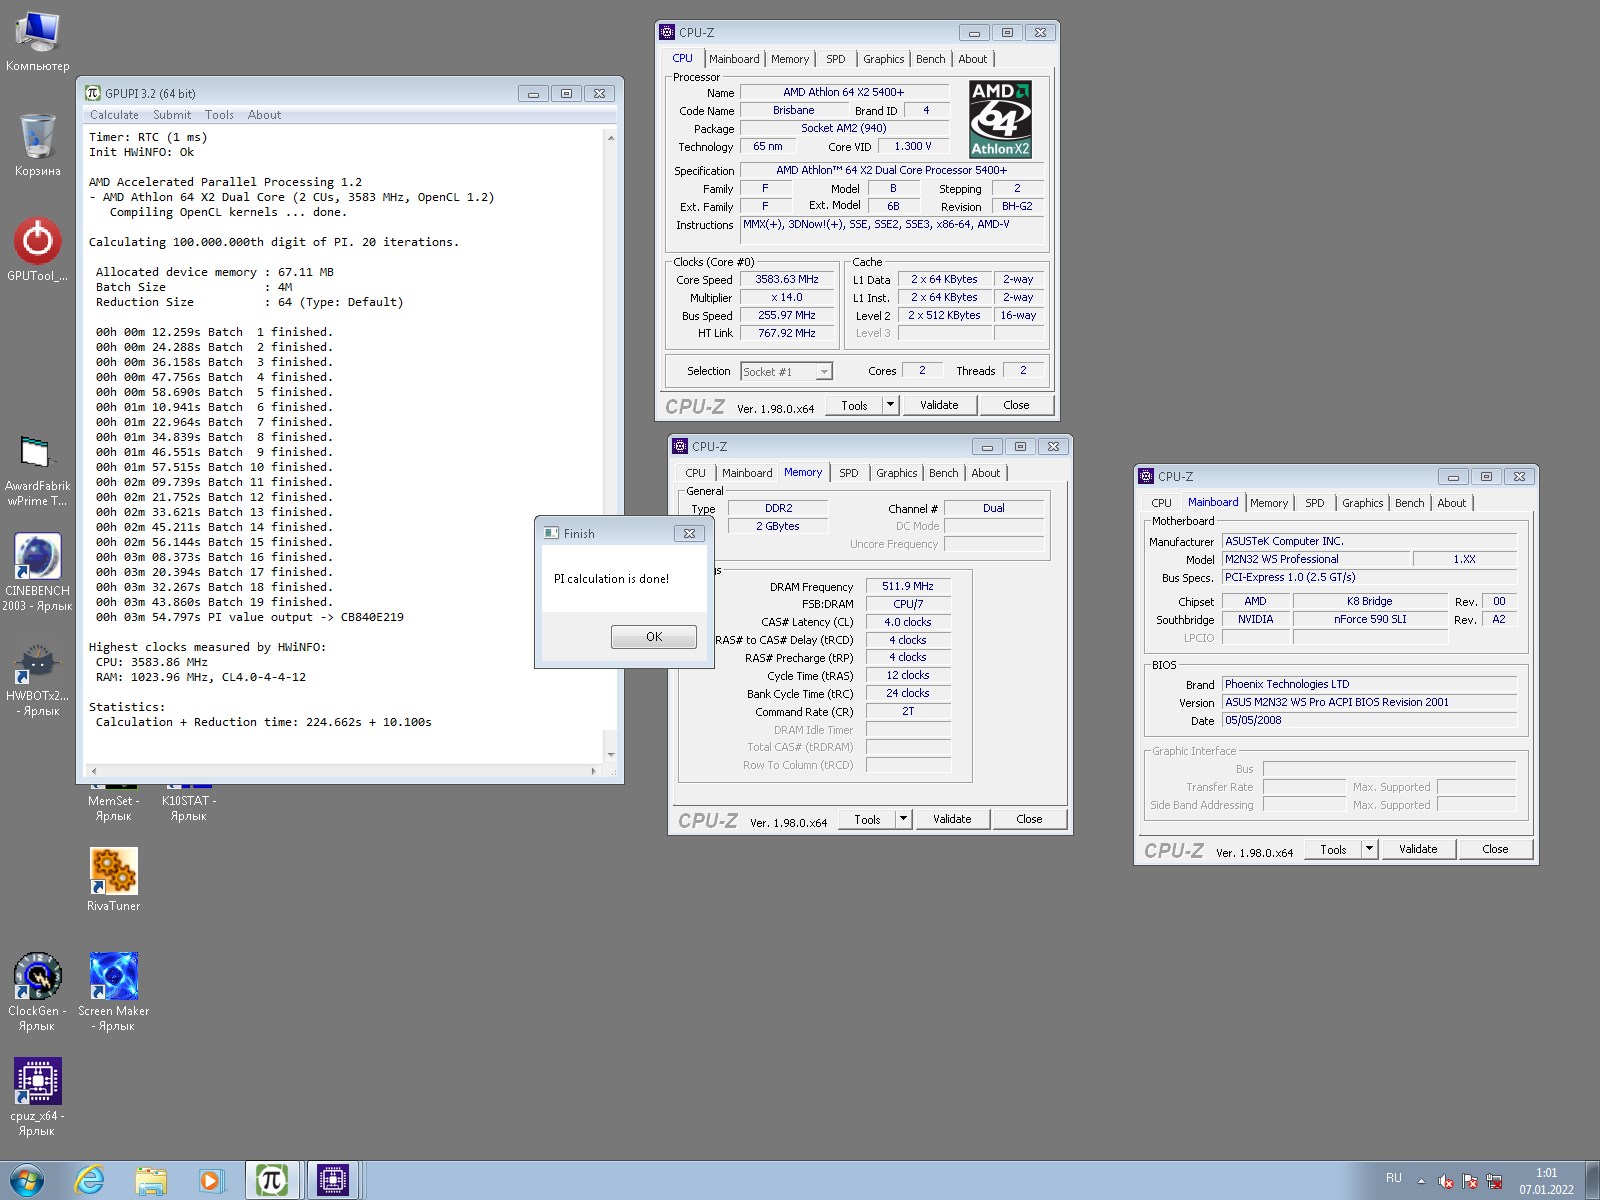Click Core Speed value 3583.63 MHz

point(787,280)
